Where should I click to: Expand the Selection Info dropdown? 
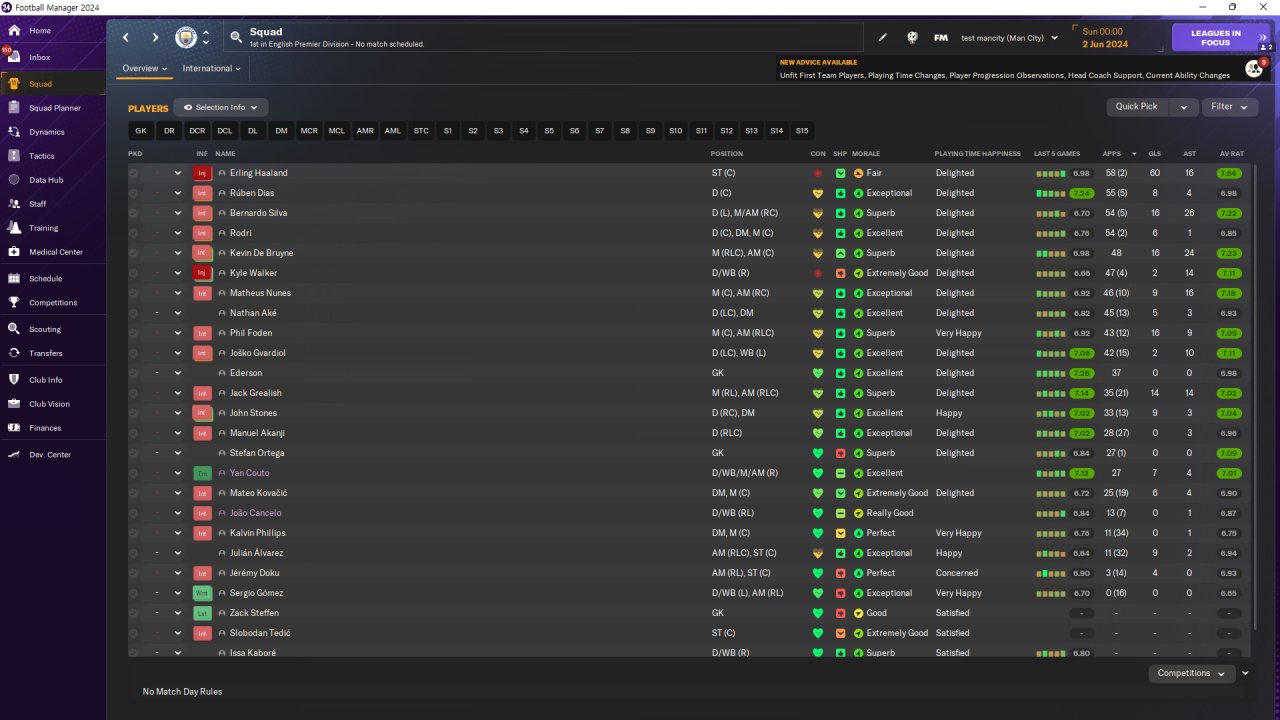tap(220, 107)
